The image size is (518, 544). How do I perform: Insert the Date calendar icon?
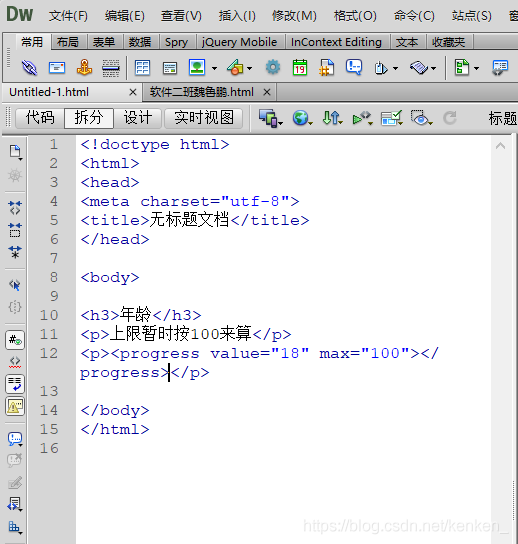(x=300, y=67)
